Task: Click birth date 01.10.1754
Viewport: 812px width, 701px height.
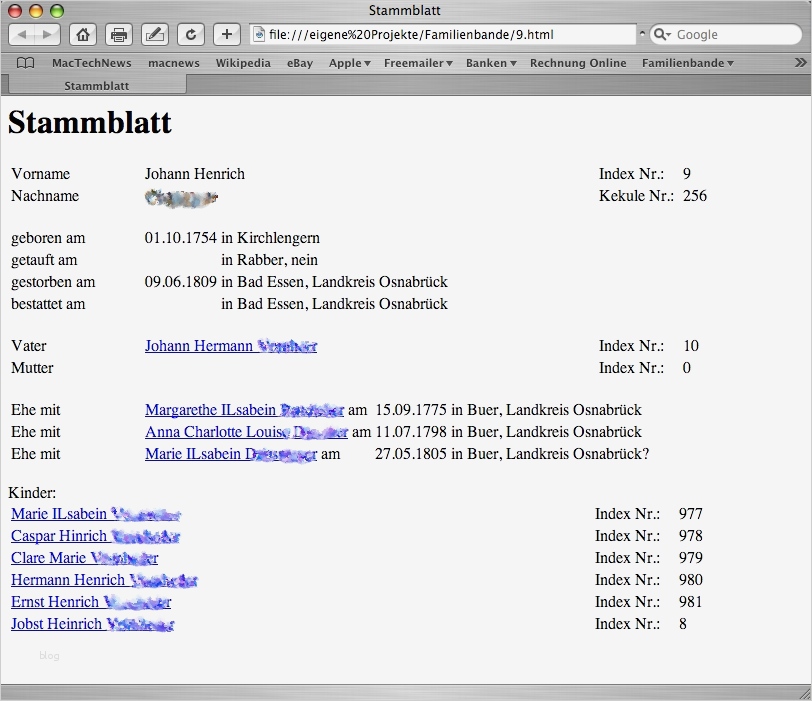Action: (x=181, y=238)
